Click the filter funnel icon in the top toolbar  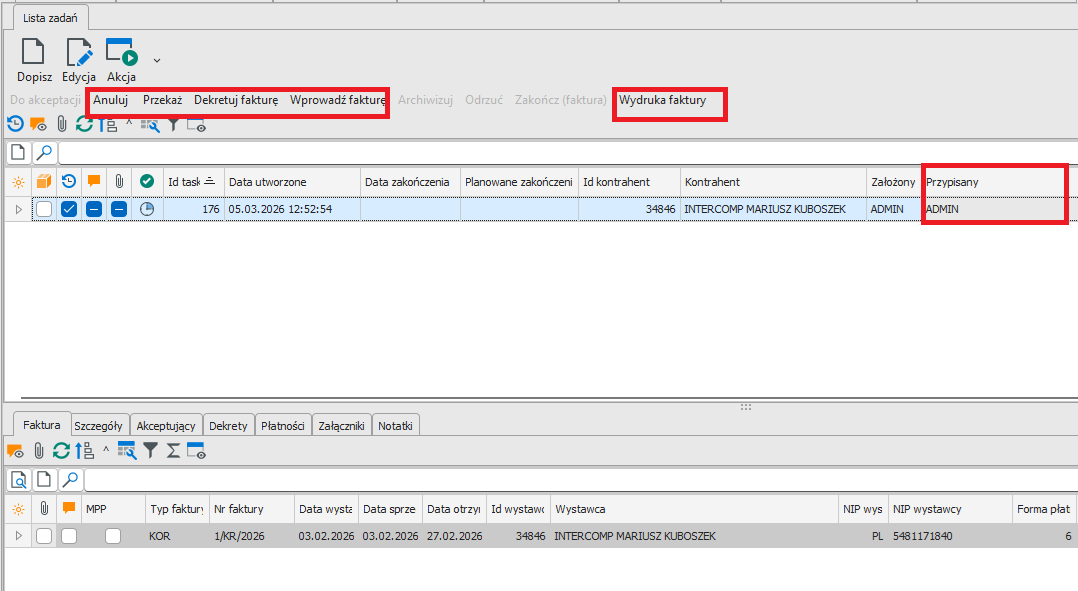[x=173, y=125]
